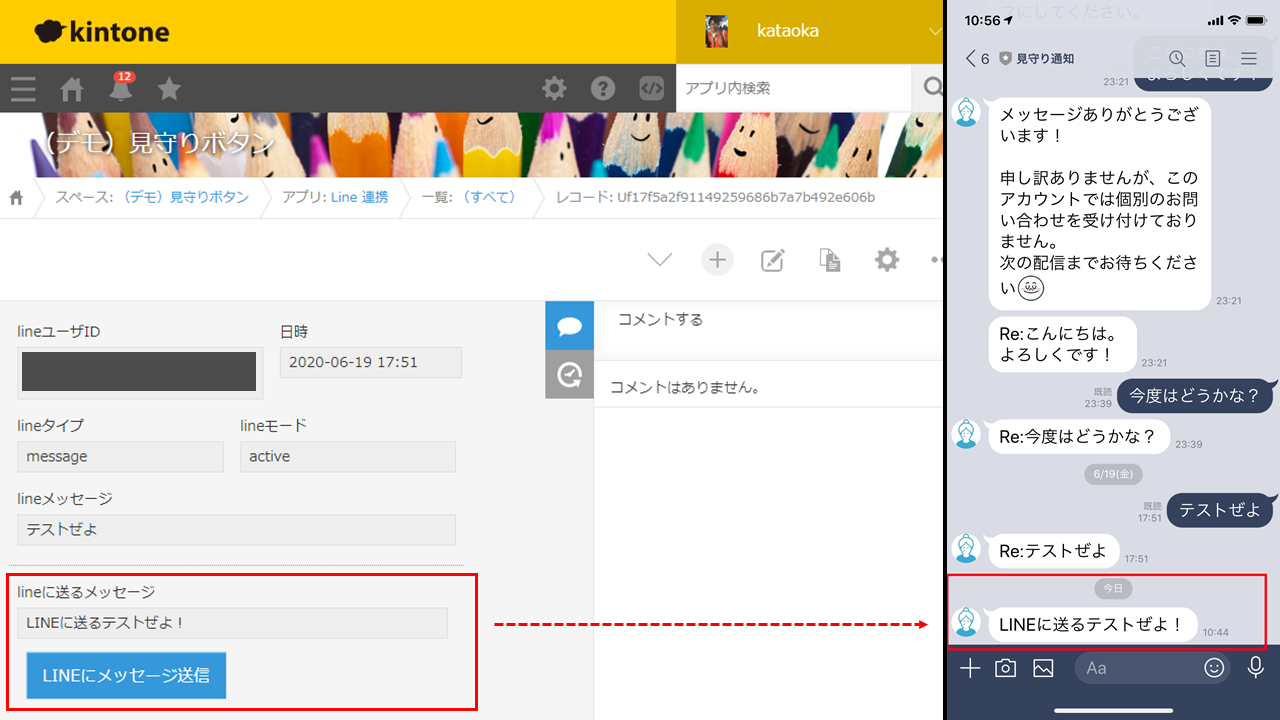
Task: Tap the plus icon in LINE input bar
Action: (x=969, y=668)
